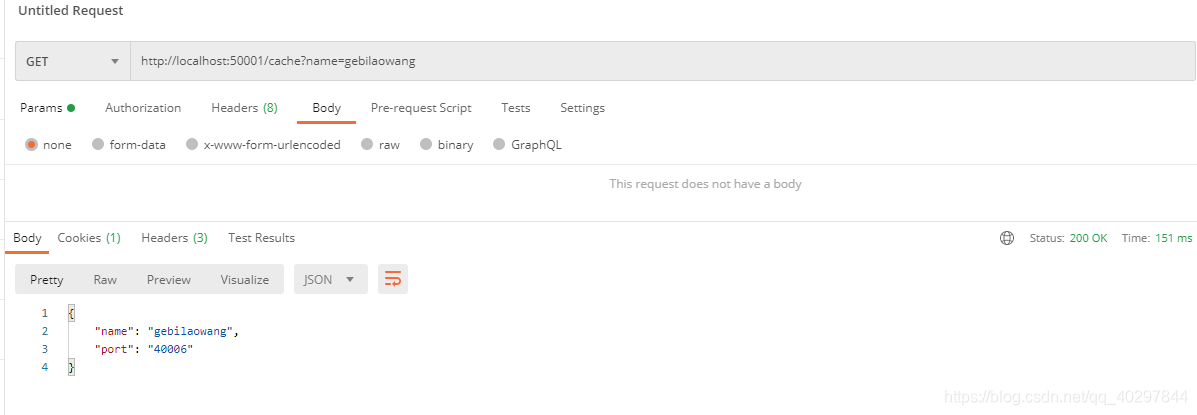Switch to the Params tab
This screenshot has height=415, width=1197.
click(x=47, y=108)
